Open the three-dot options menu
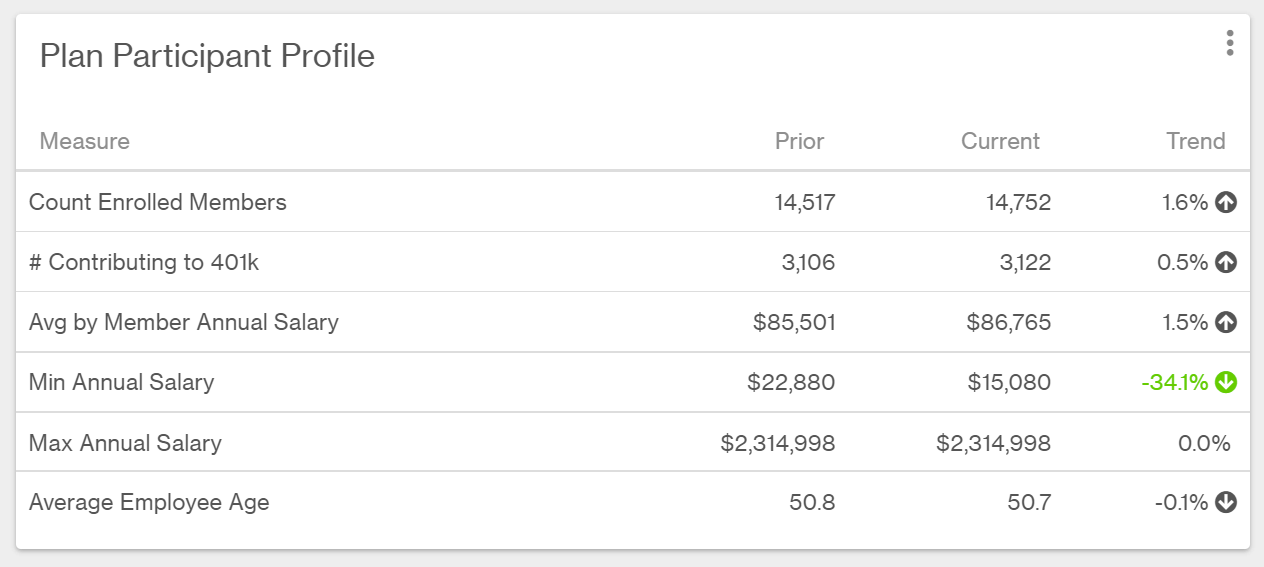This screenshot has width=1264, height=567. point(1229,43)
